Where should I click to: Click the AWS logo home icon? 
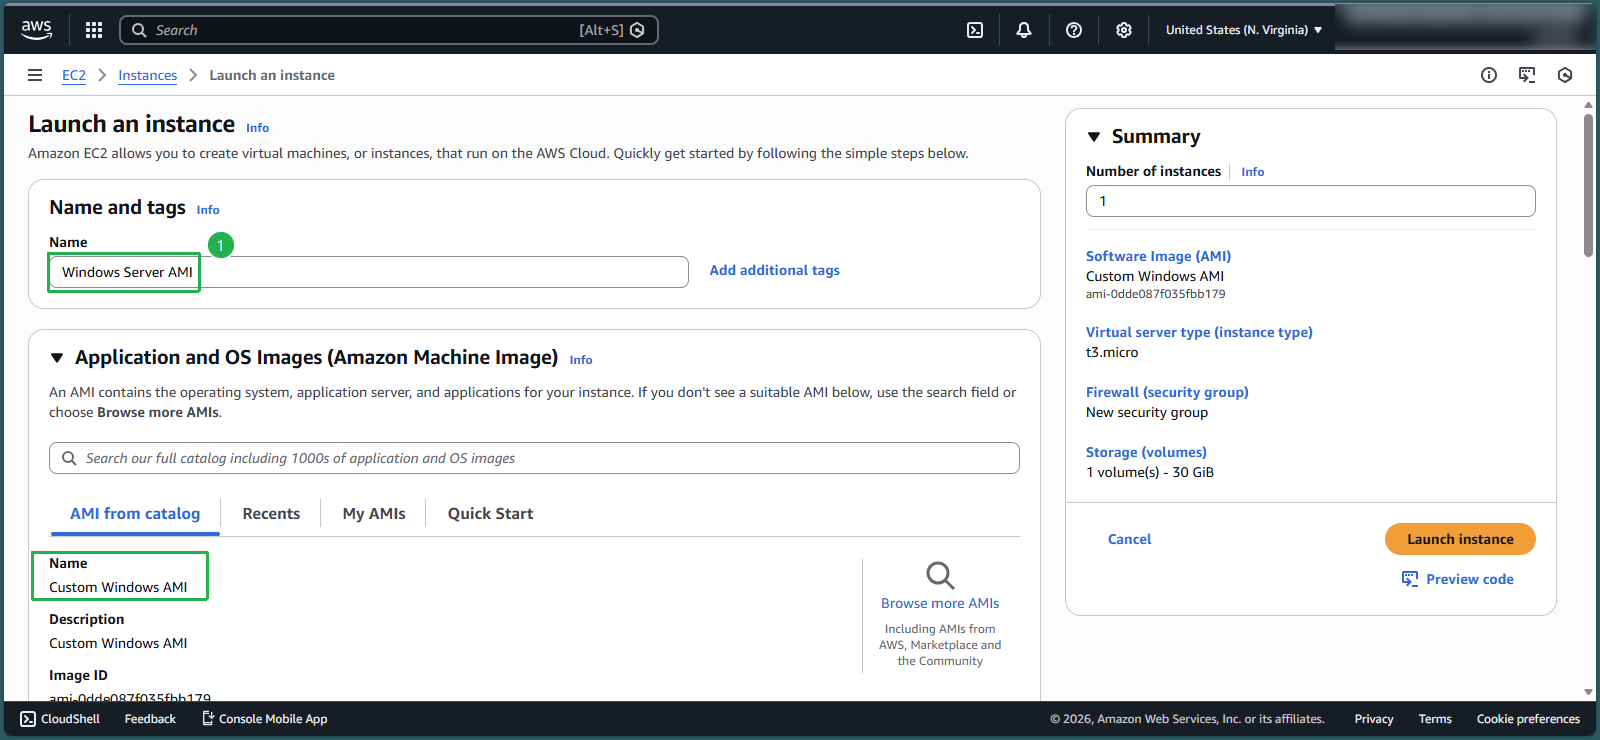tap(36, 30)
